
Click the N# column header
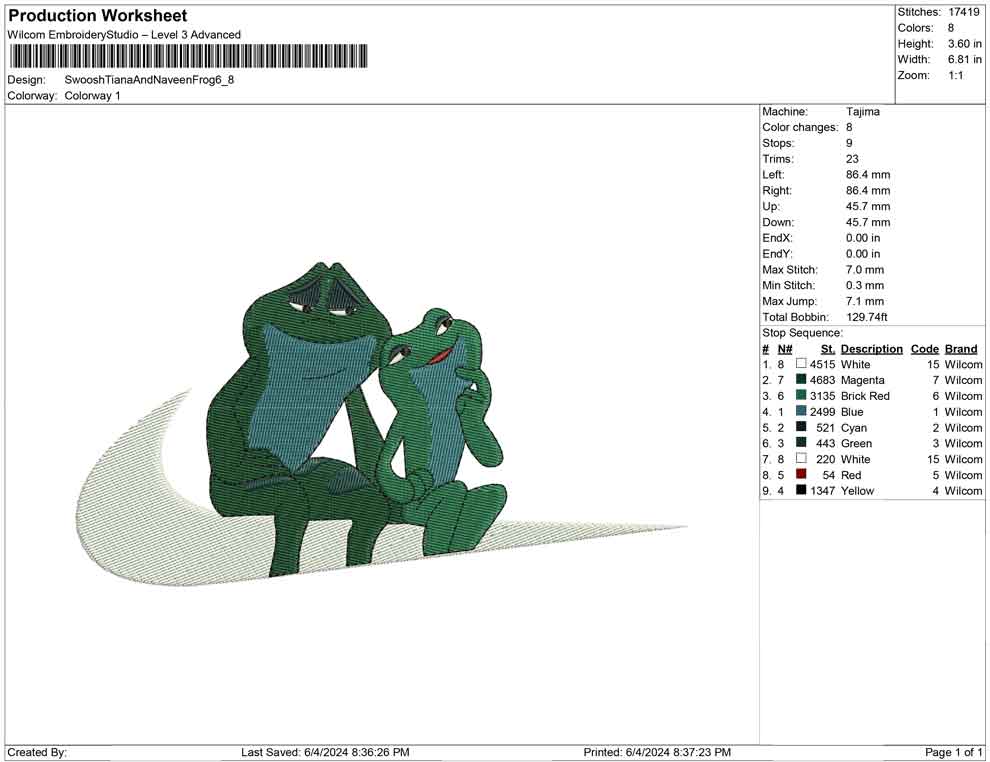785,349
